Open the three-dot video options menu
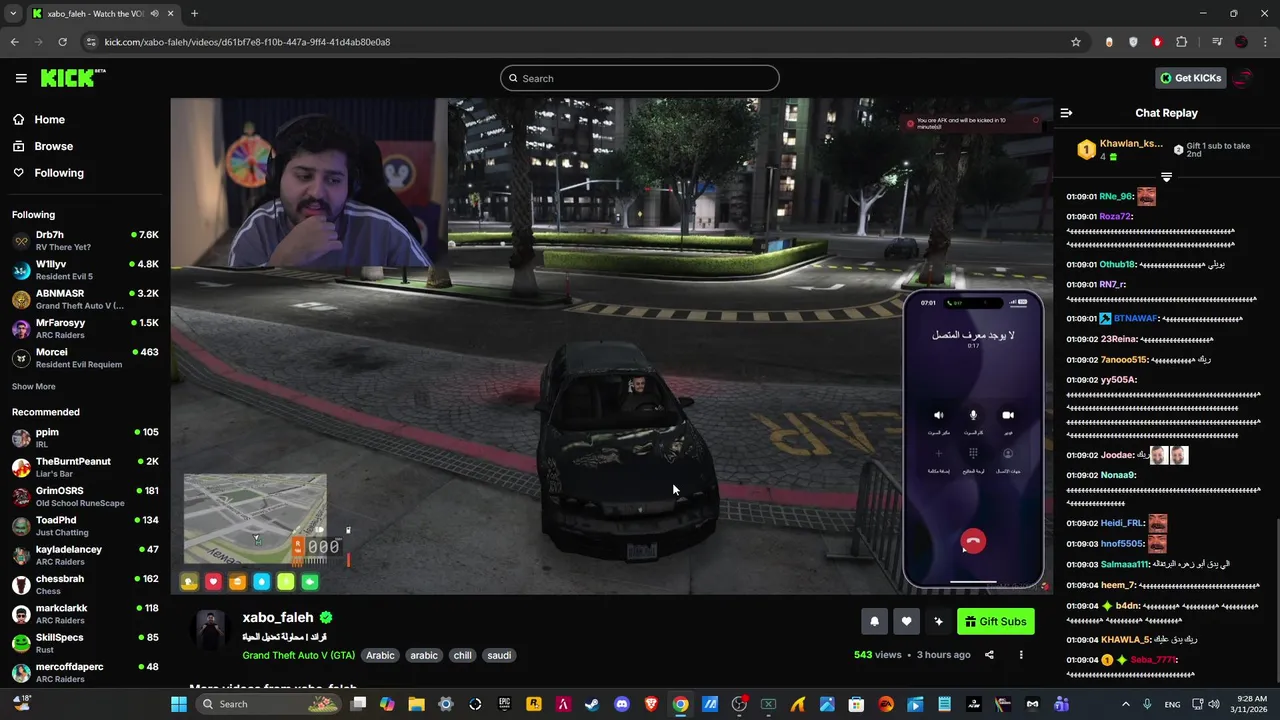Viewport: 1280px width, 720px height. 1021,655
